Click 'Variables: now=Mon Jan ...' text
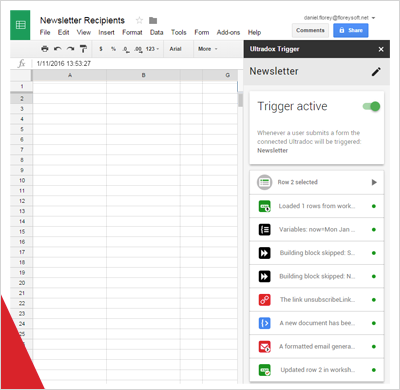The height and width of the screenshot is (390, 400). (x=317, y=229)
